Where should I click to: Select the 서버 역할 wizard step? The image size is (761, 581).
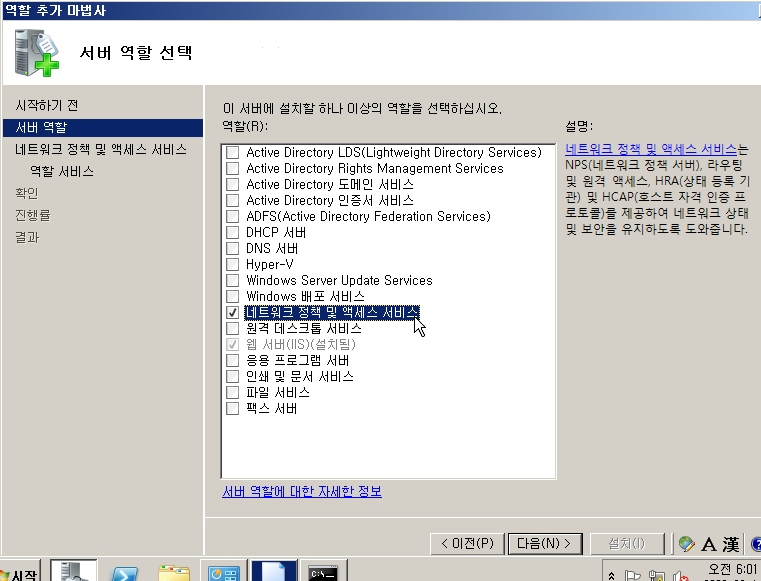click(103, 128)
